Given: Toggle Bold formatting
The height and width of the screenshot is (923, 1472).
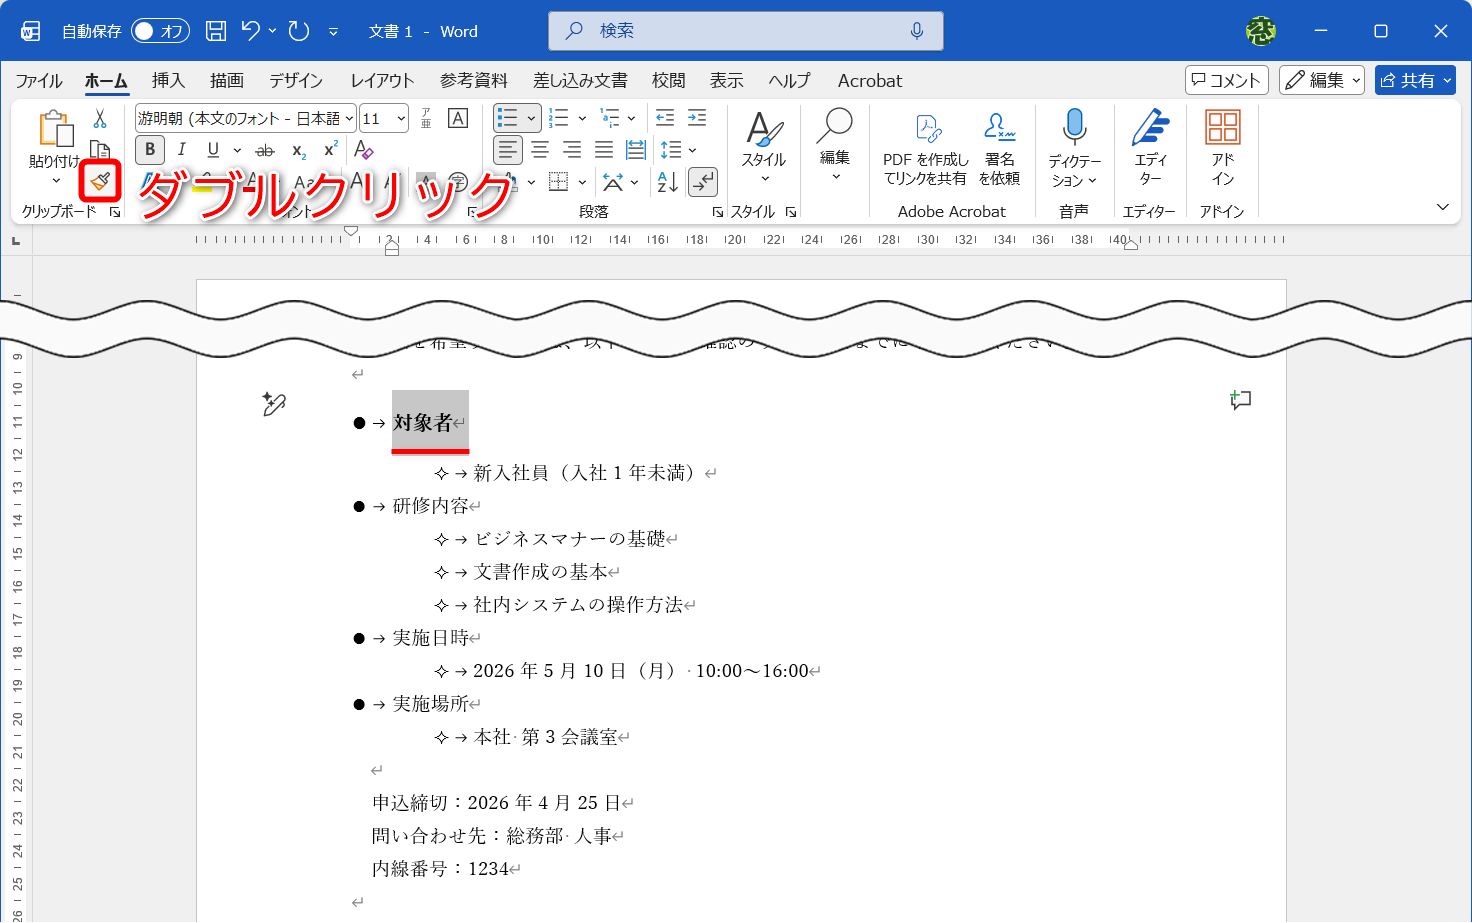Looking at the screenshot, I should pos(148,149).
